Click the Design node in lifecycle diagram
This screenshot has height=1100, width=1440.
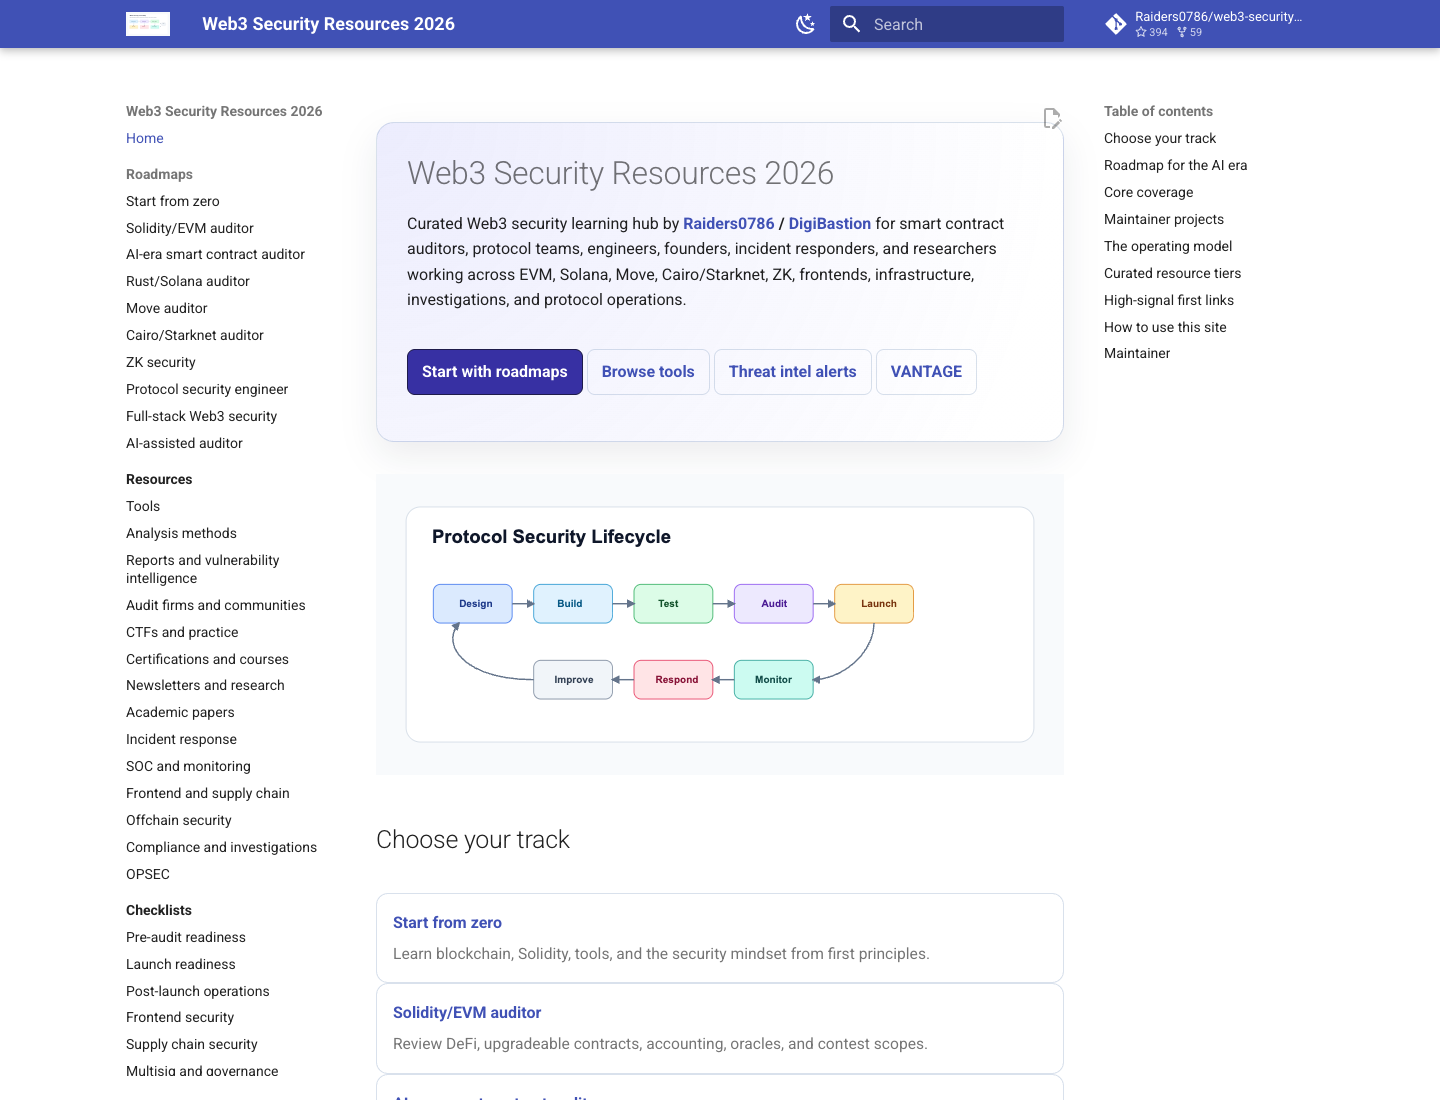point(473,604)
